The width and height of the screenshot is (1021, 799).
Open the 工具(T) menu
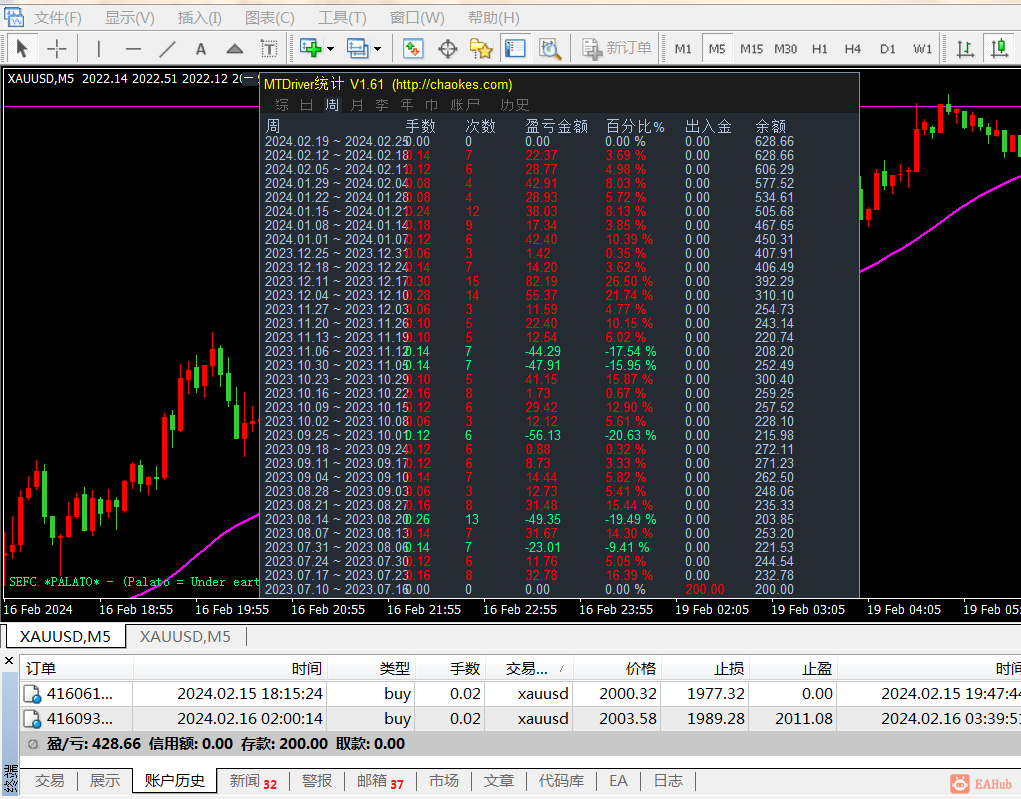coord(342,18)
